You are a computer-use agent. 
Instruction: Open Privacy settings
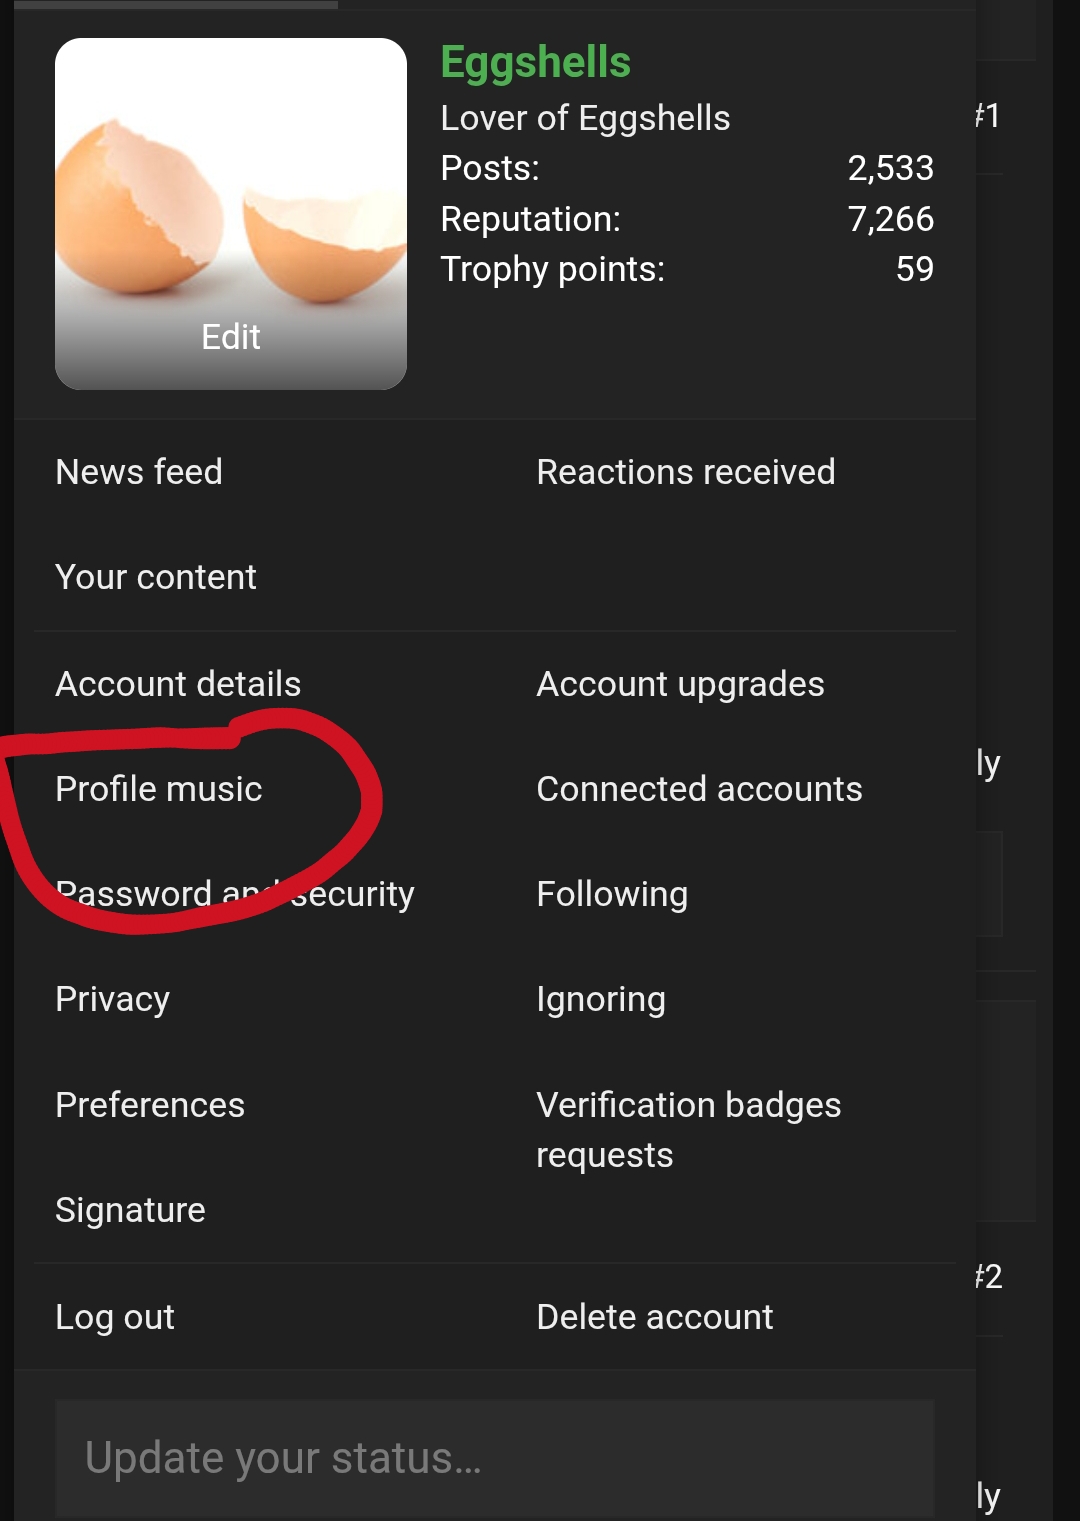112,998
